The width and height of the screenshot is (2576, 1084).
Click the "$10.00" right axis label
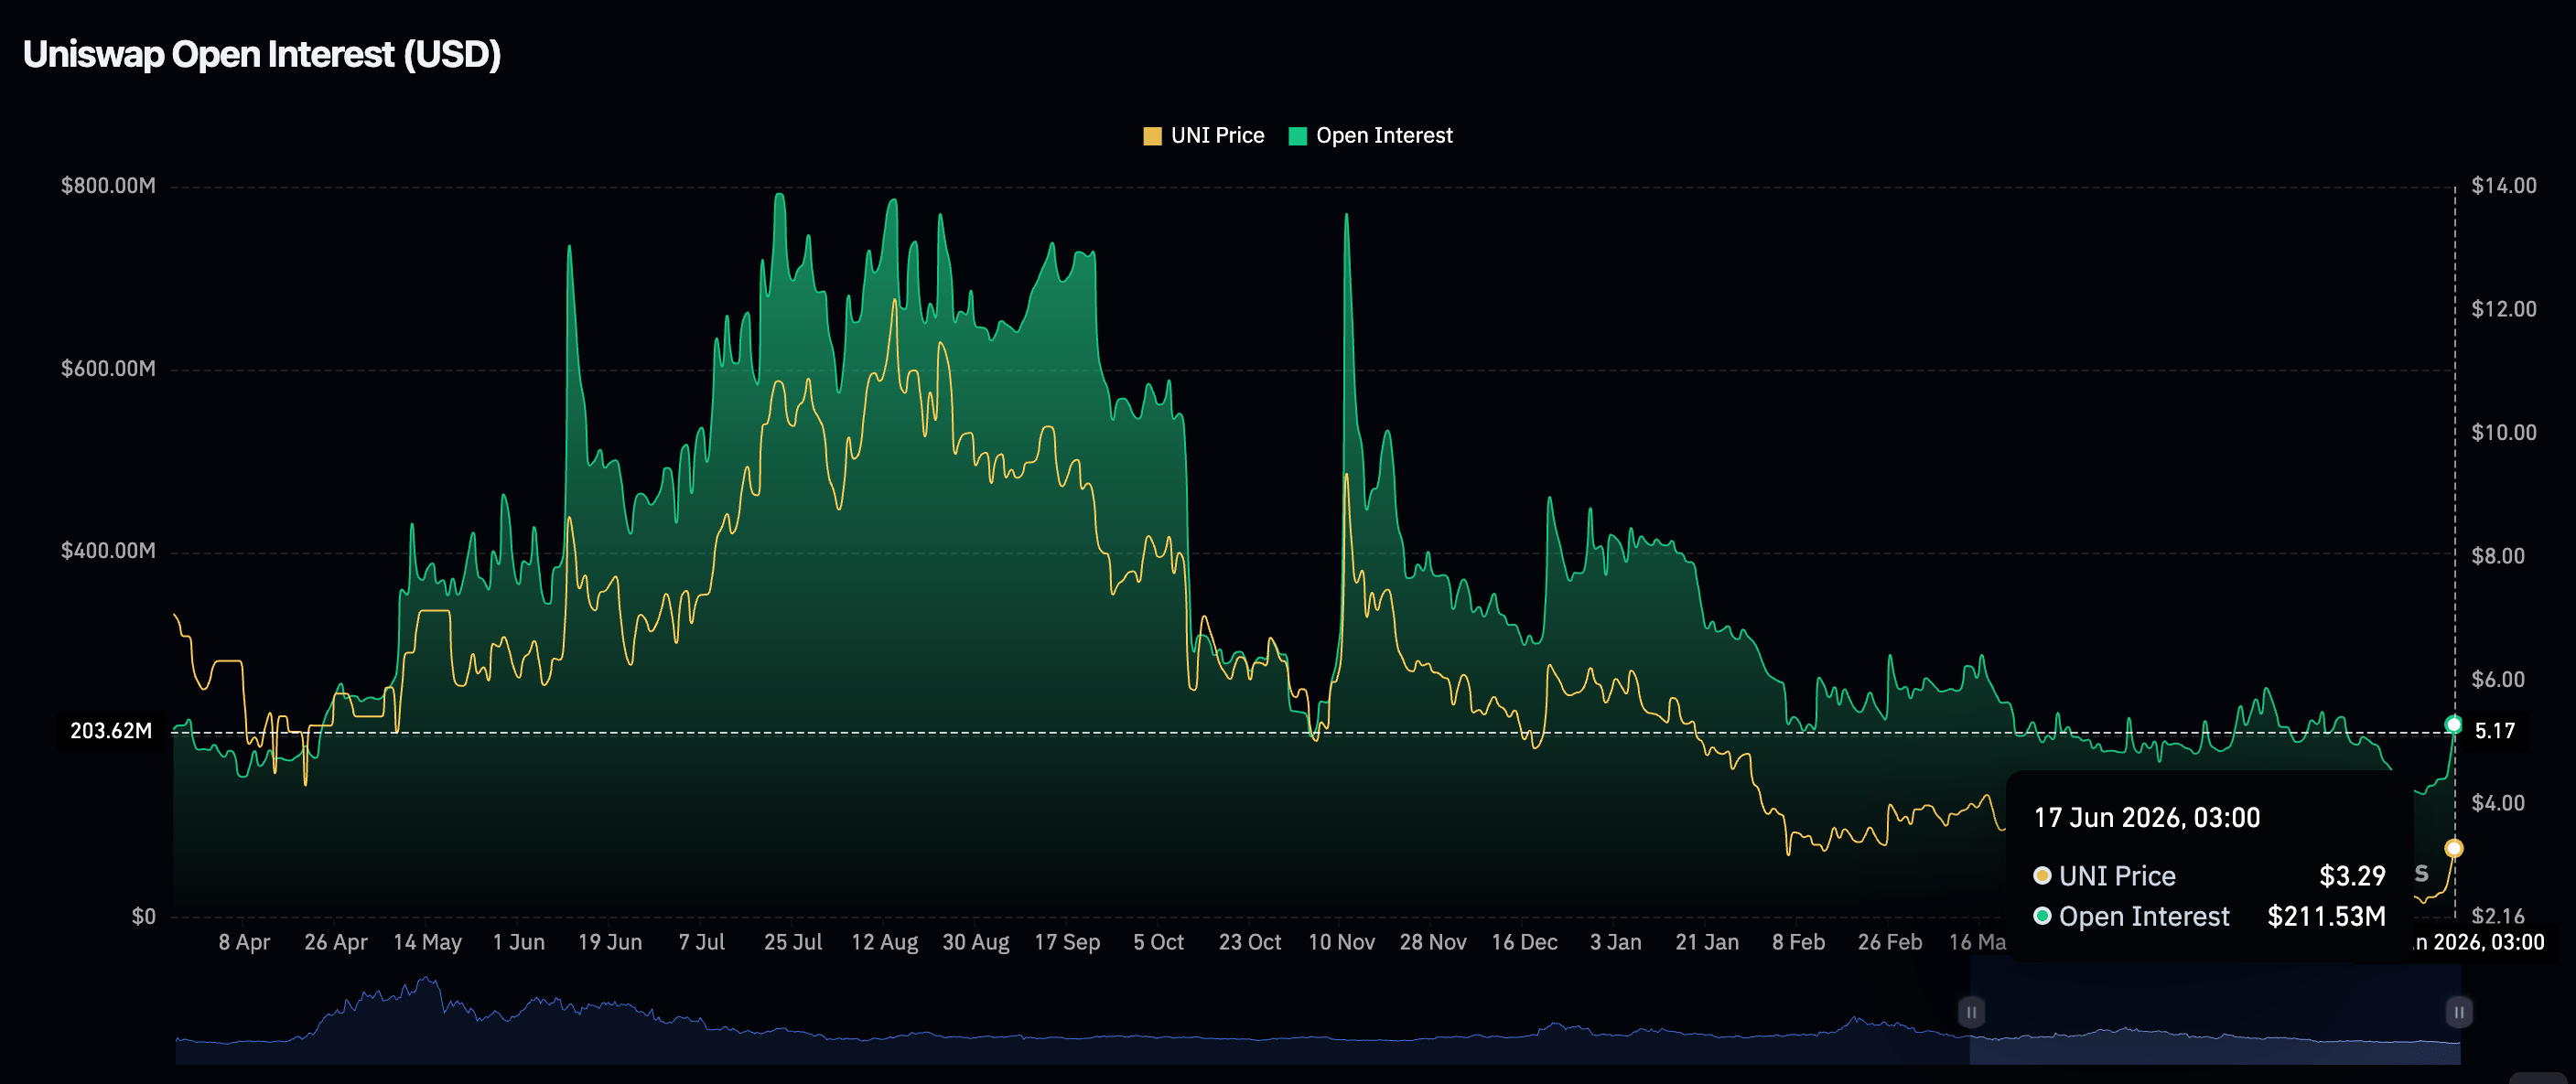[2504, 433]
